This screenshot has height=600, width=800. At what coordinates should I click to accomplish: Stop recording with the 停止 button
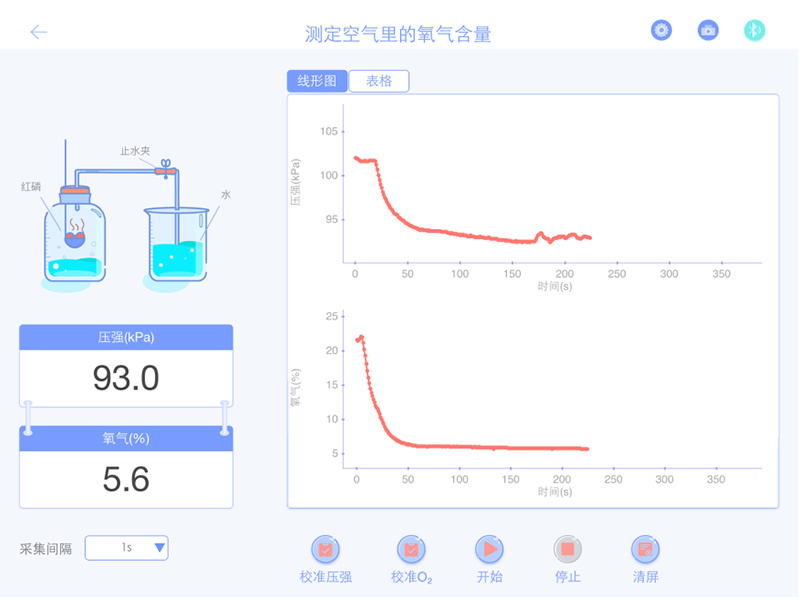567,549
